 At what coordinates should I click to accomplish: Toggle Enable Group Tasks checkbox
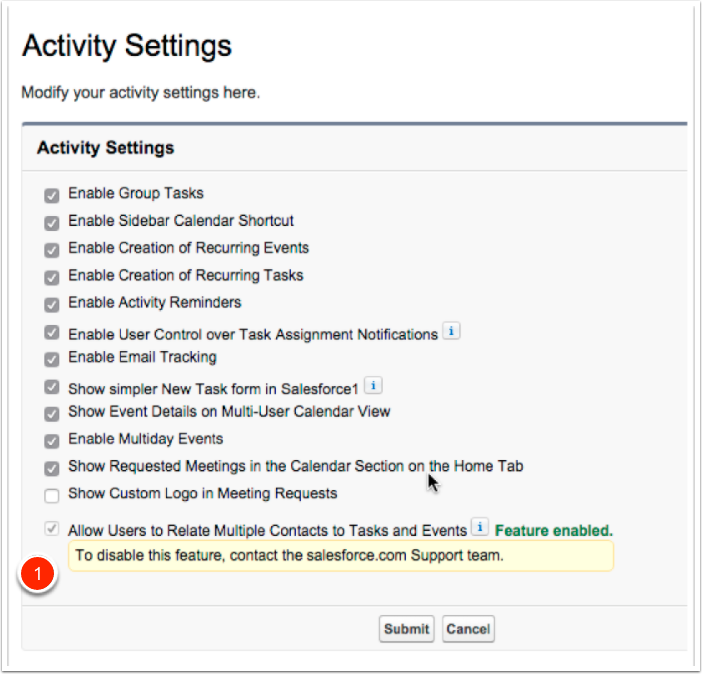click(x=51, y=195)
